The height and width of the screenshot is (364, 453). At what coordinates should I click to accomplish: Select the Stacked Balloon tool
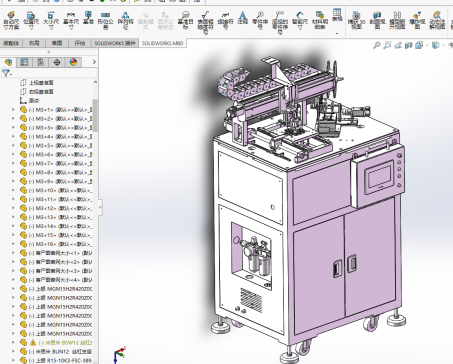(280, 22)
